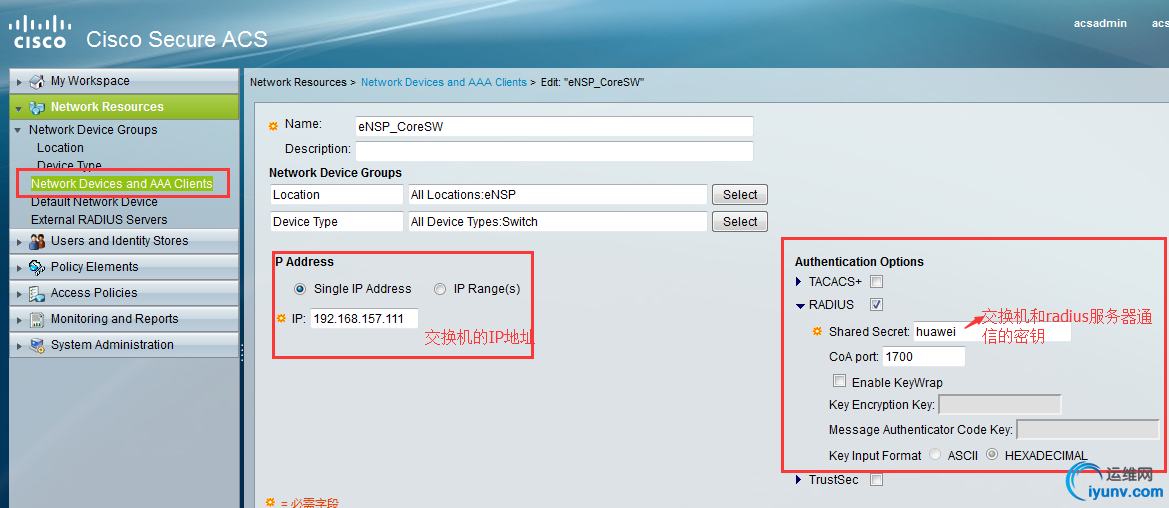Open My Workspace menu
The width and height of the screenshot is (1169, 508).
(124, 81)
